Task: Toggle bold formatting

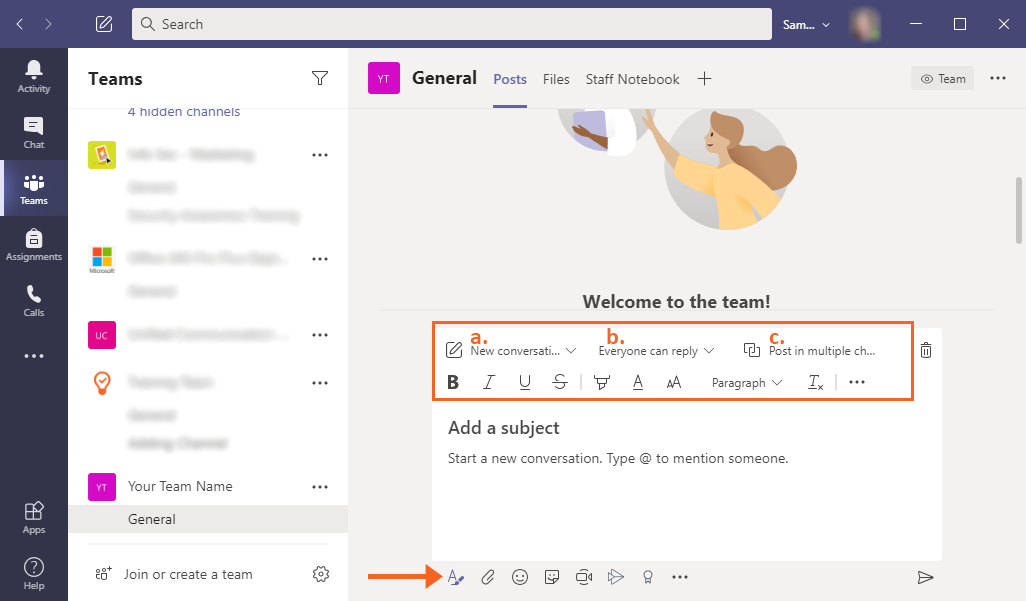Action: click(453, 382)
